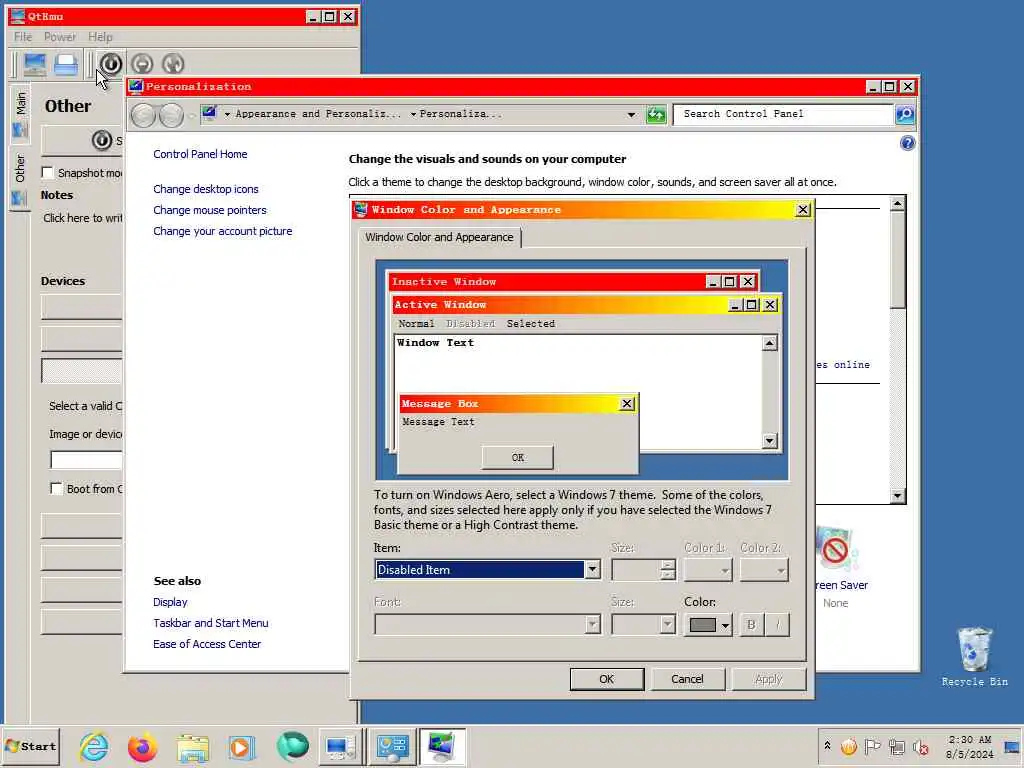Screen dimensions: 1024x768
Task: Launch Firefox from taskbar
Action: click(142, 747)
